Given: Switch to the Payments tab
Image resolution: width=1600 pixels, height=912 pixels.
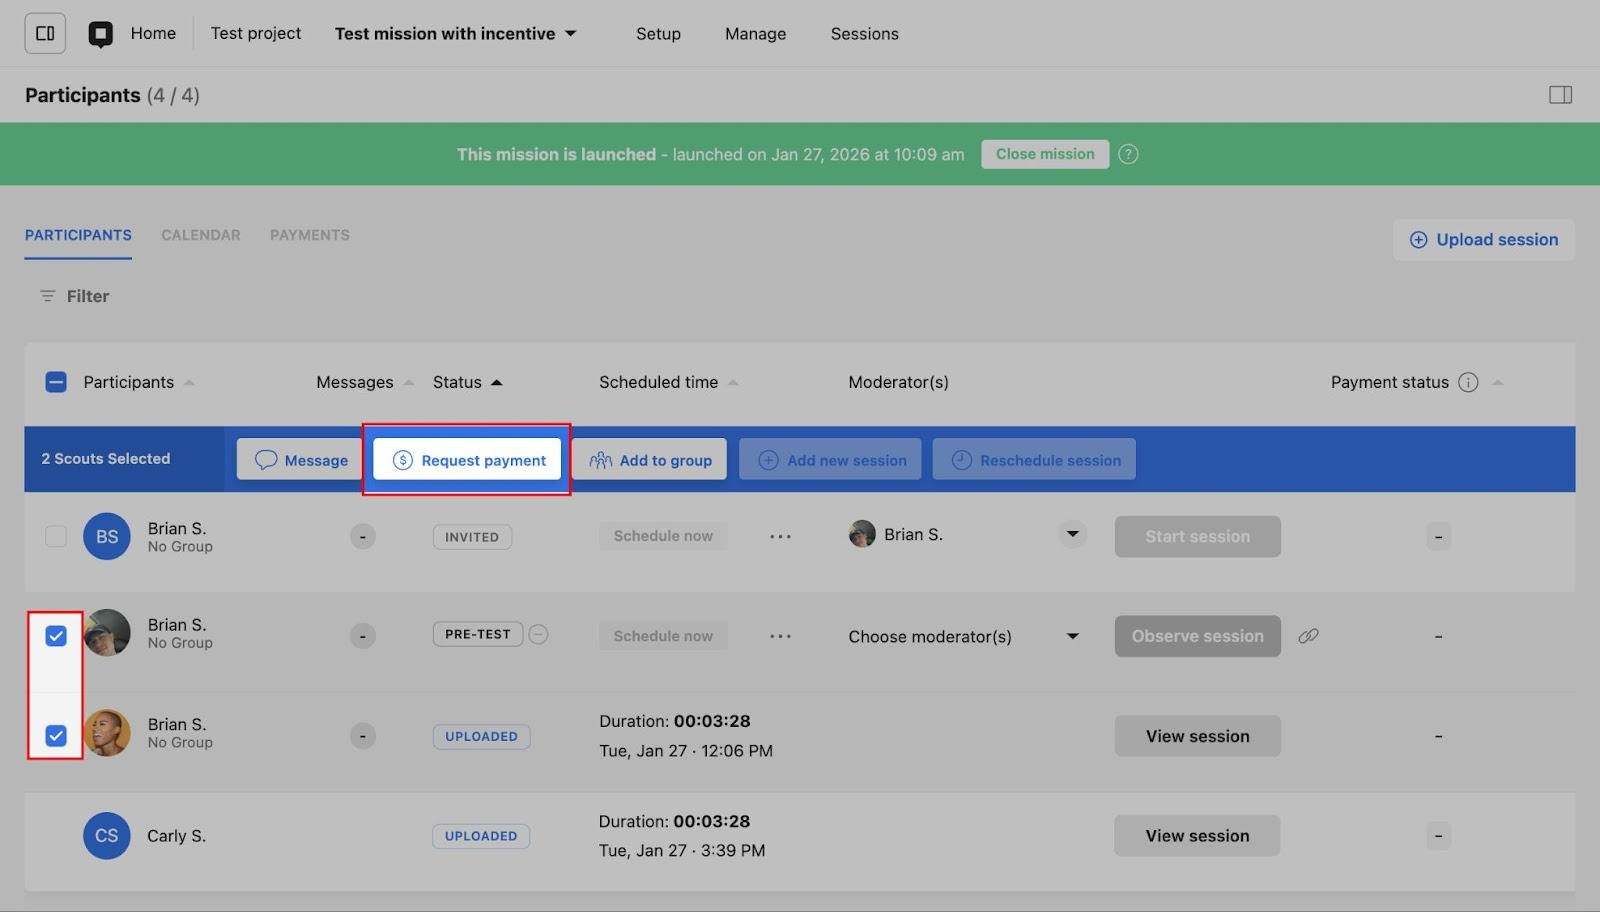Looking at the screenshot, I should click(x=310, y=235).
